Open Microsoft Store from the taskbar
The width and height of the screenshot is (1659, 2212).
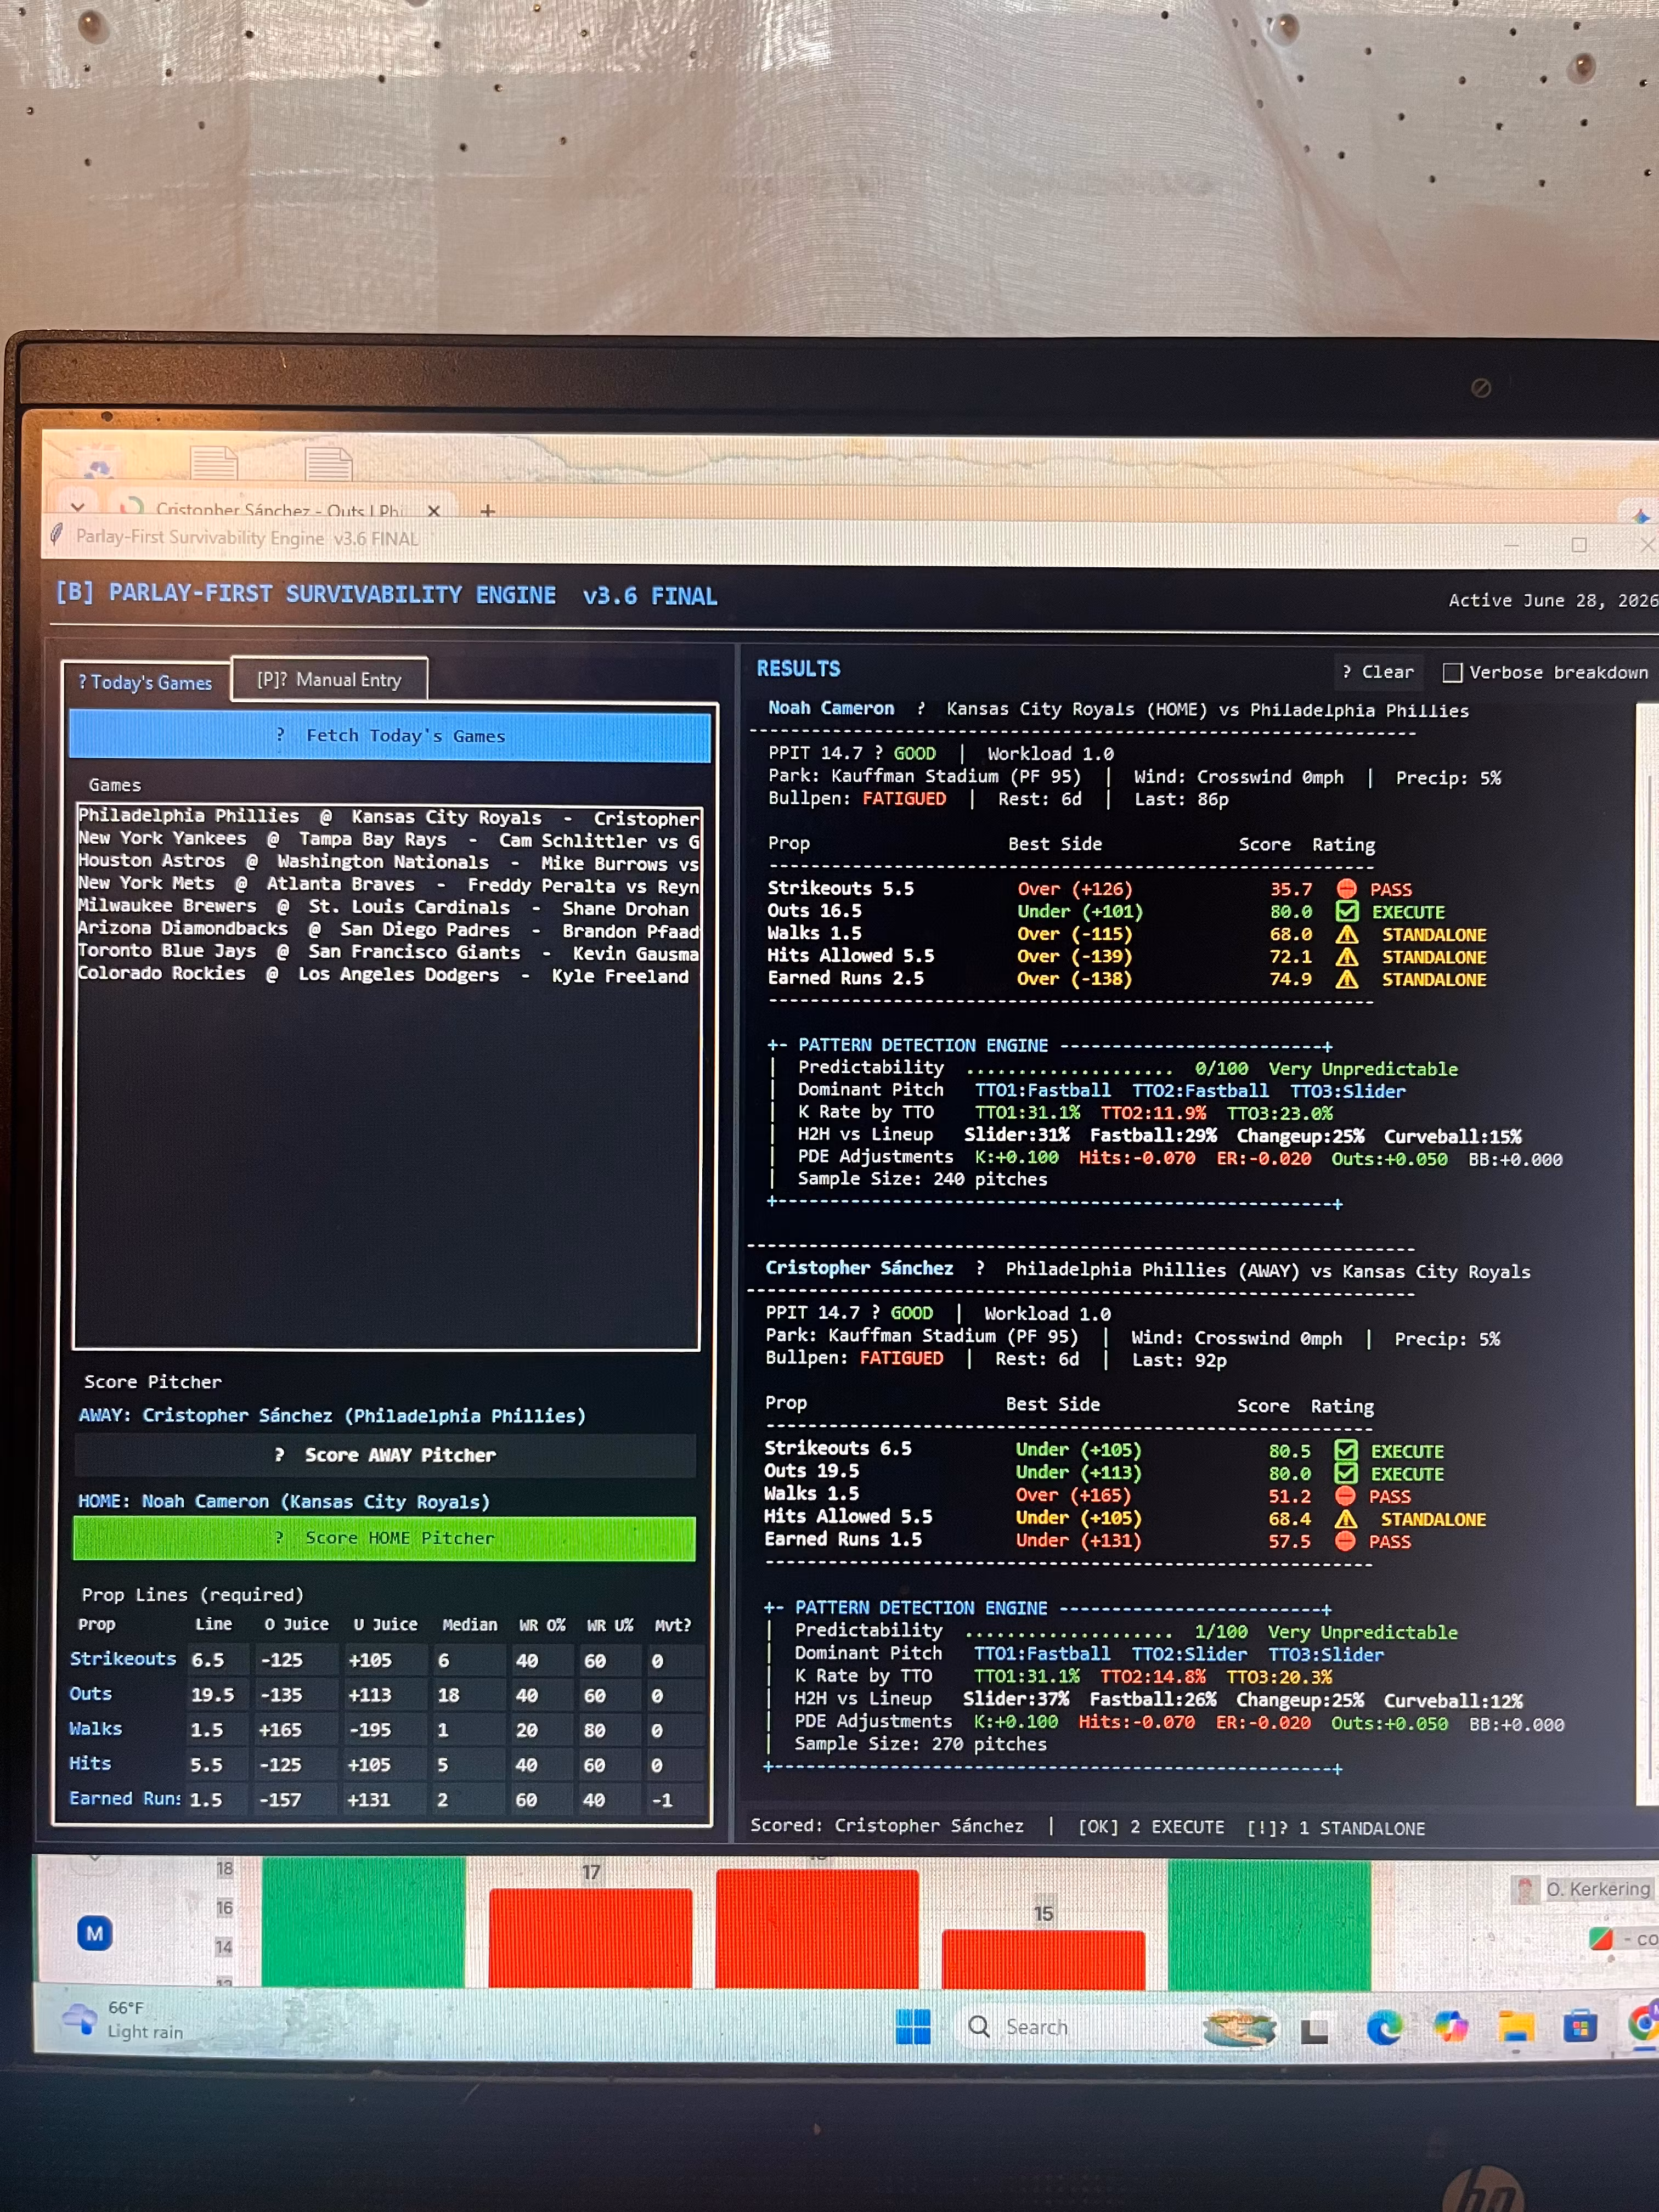coord(1580,2027)
